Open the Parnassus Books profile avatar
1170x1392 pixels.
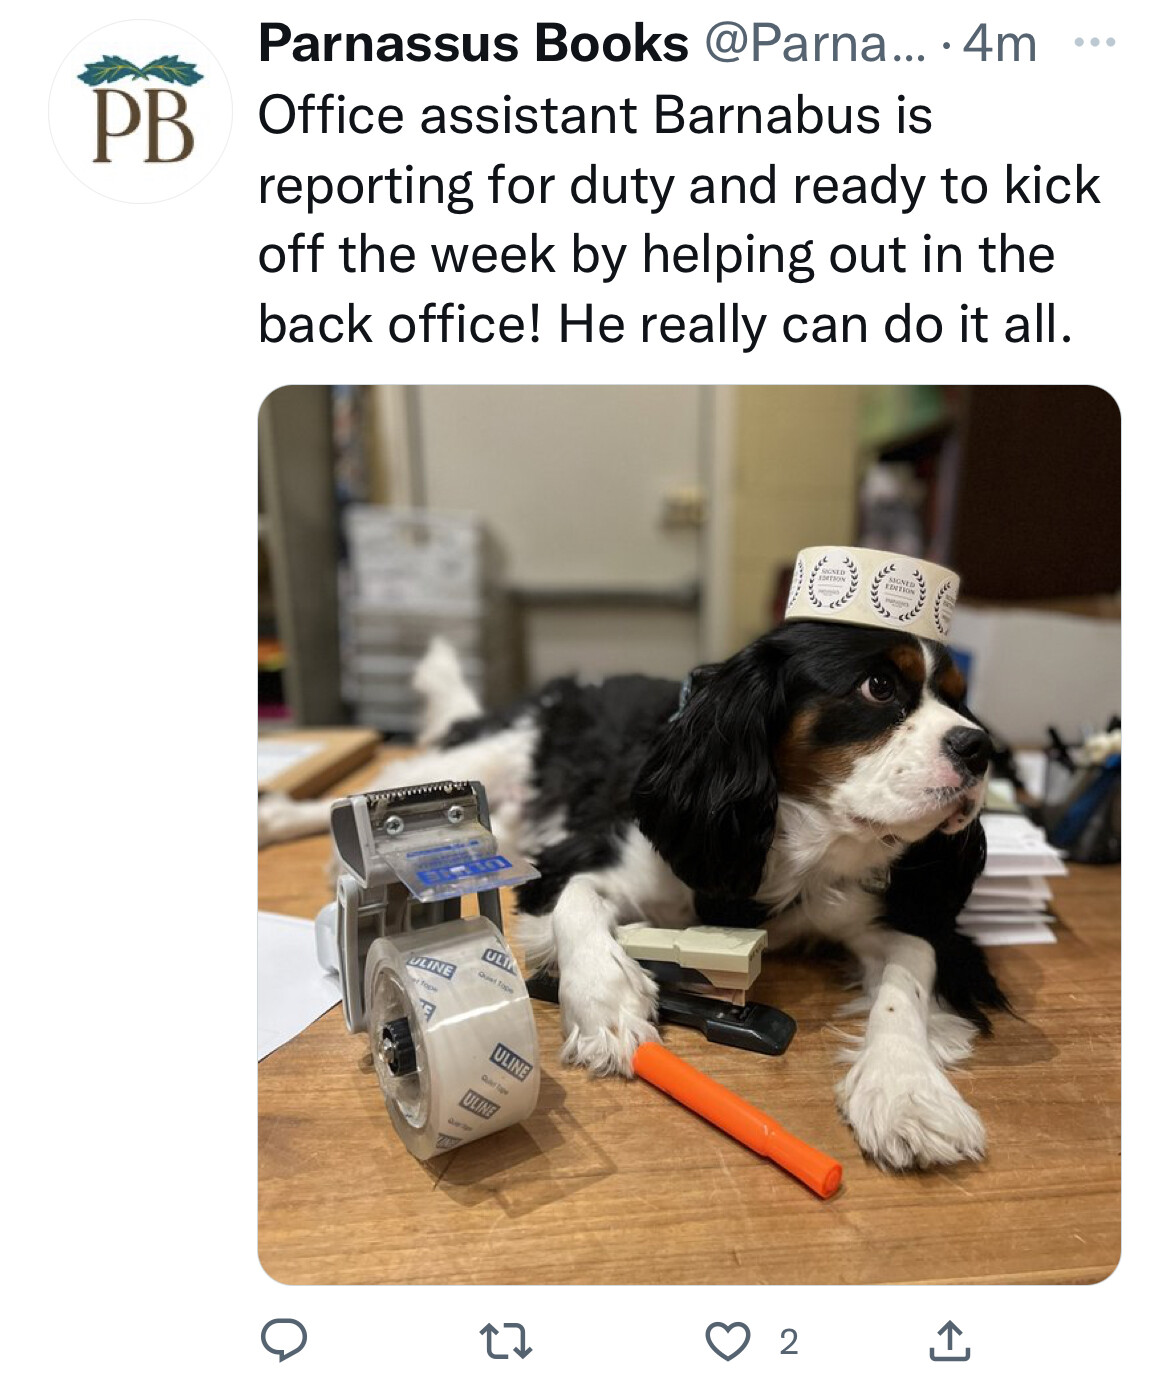(x=140, y=112)
